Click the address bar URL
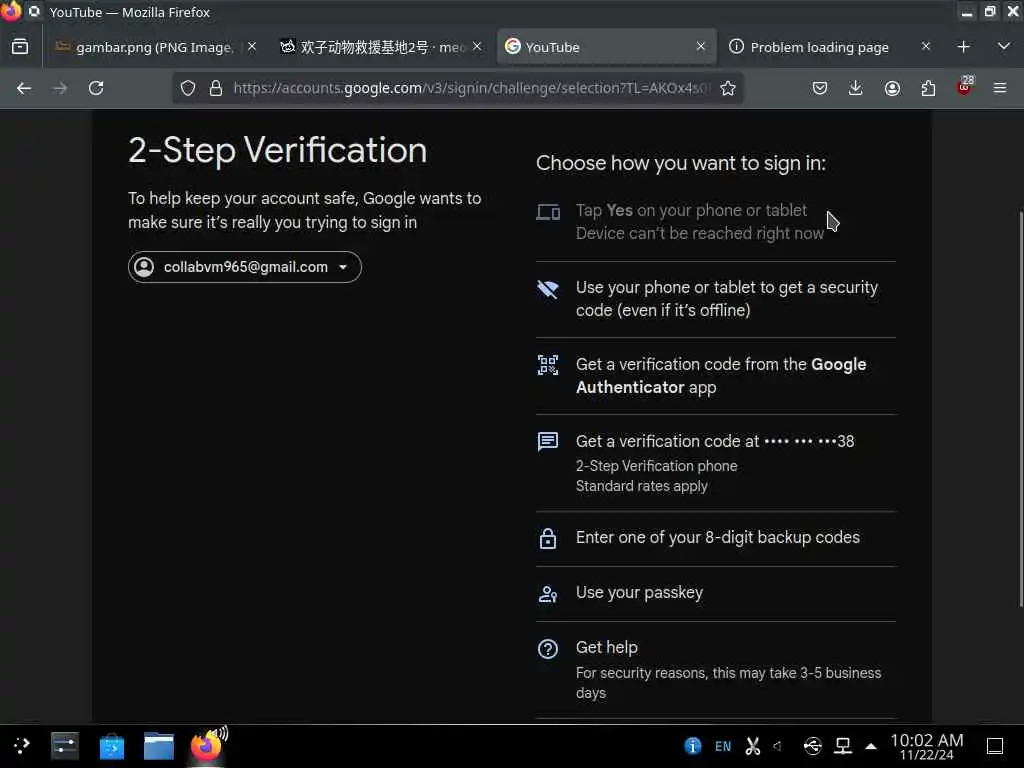Screen dimensions: 1024x768 pyautogui.click(x=470, y=88)
